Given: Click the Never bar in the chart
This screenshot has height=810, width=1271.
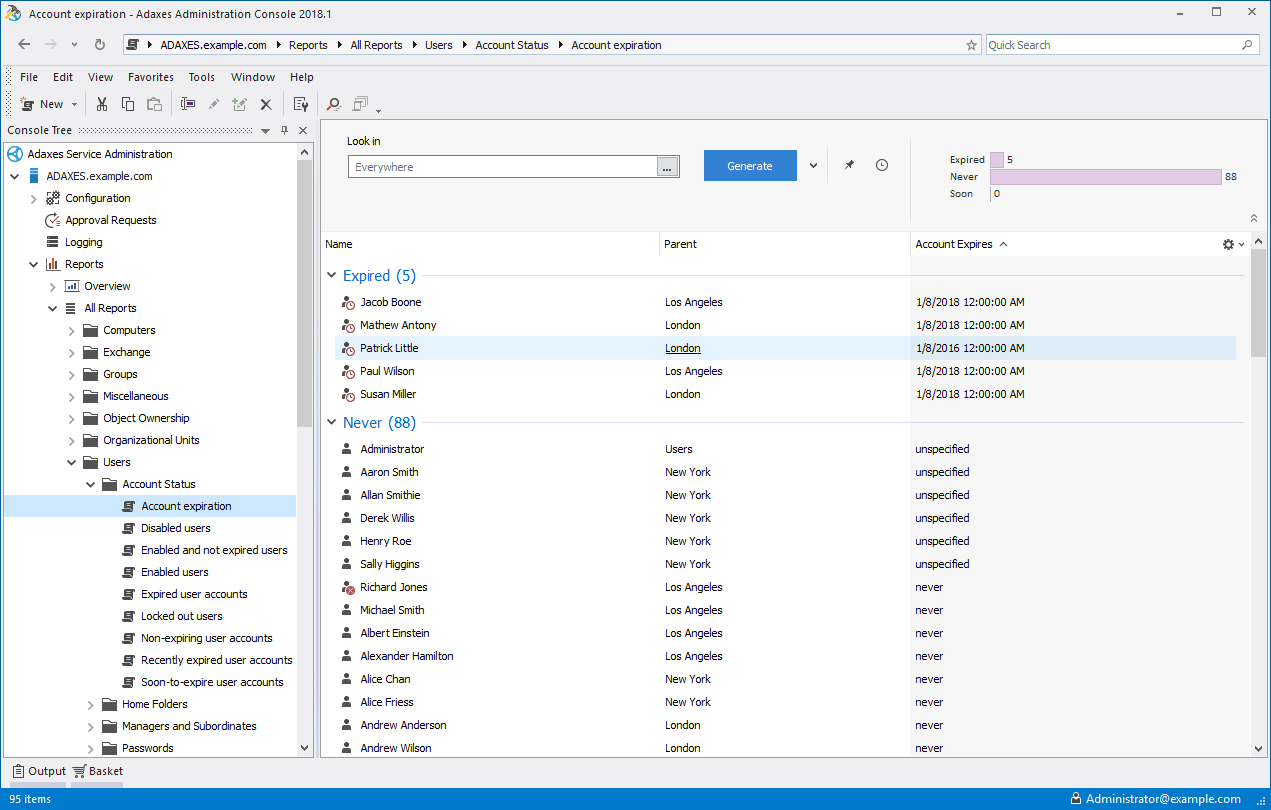Looking at the screenshot, I should (1106, 177).
